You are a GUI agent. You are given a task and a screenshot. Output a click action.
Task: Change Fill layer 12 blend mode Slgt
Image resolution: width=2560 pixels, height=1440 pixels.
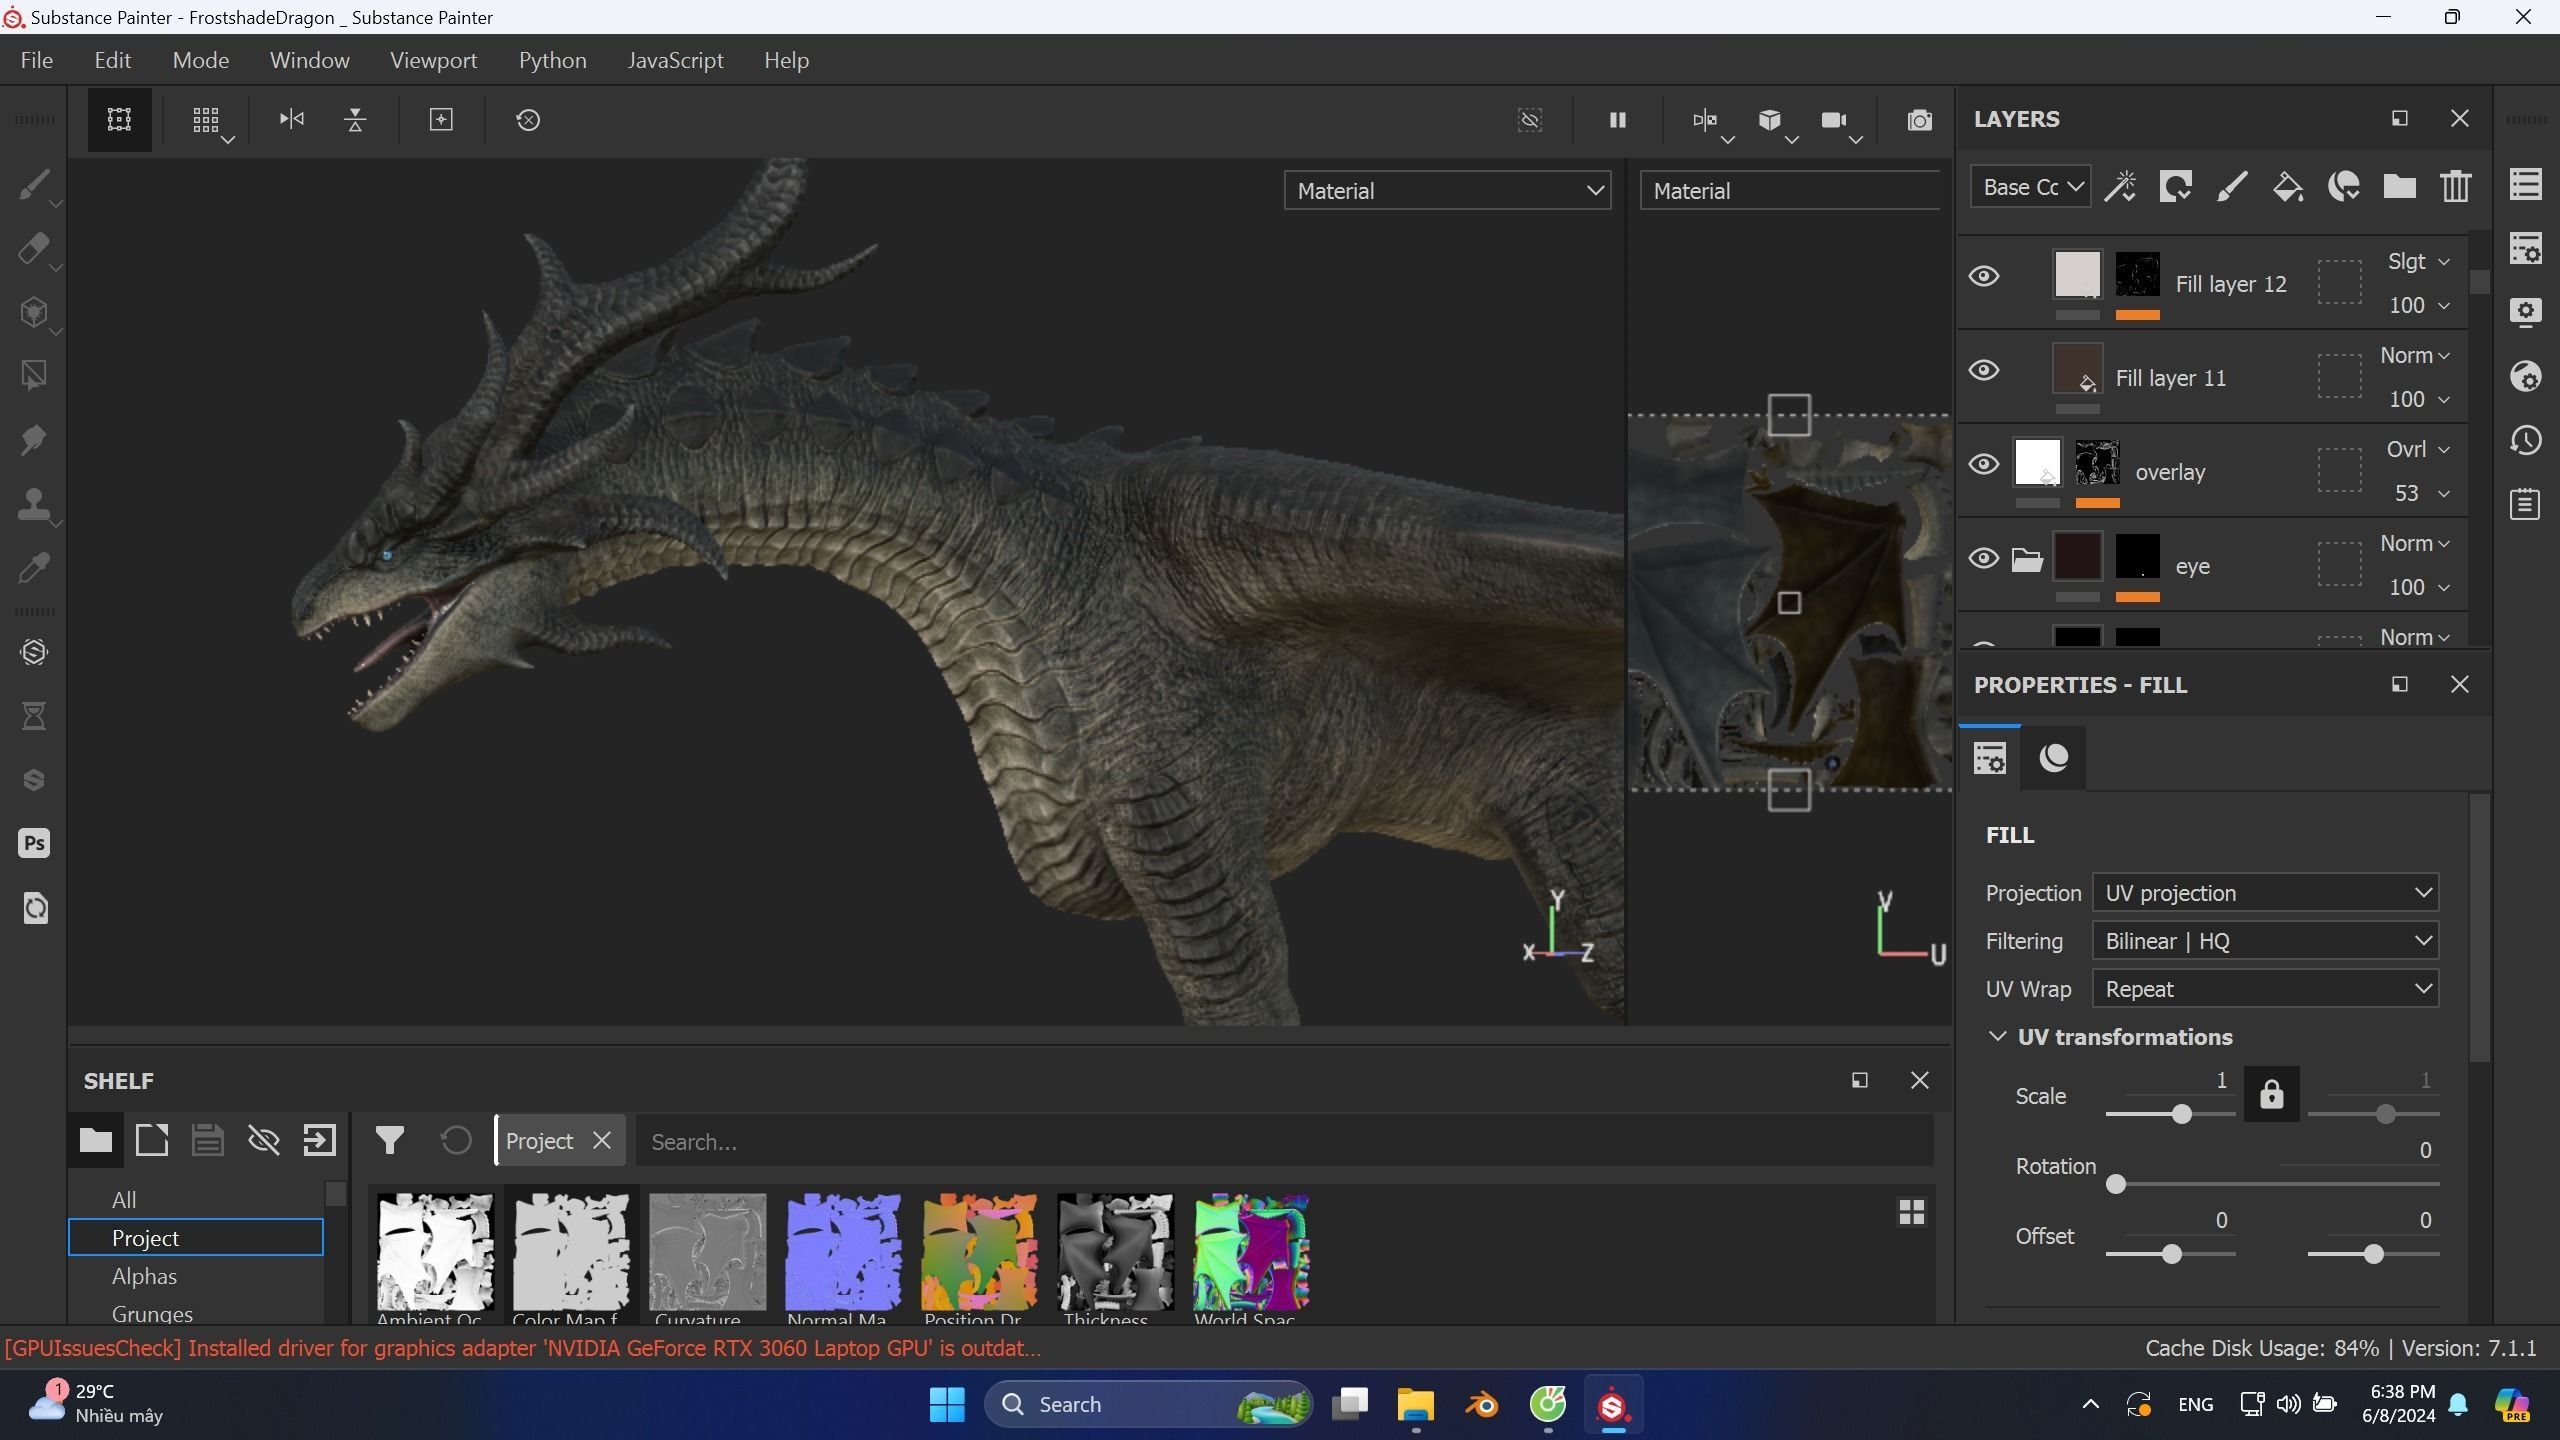click(x=2418, y=261)
